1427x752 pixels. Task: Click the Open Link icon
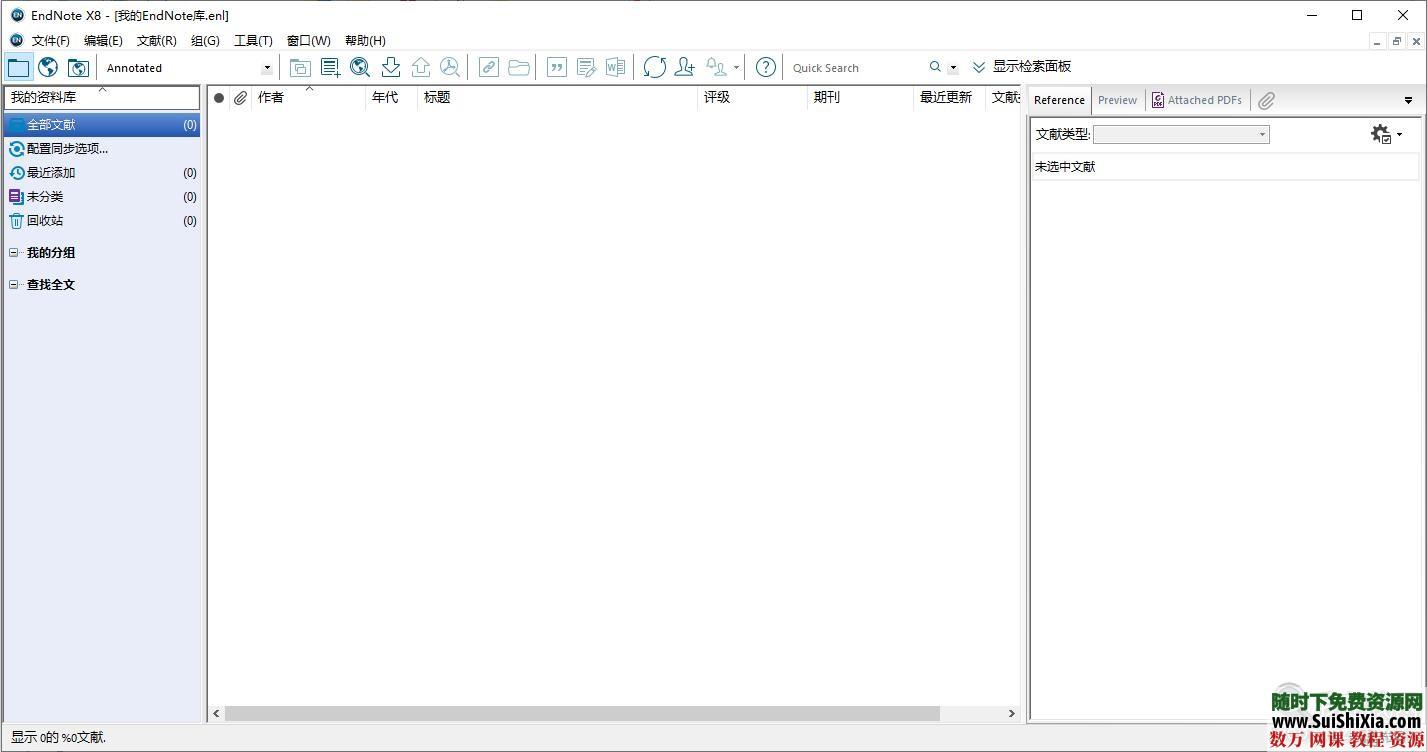coord(488,67)
